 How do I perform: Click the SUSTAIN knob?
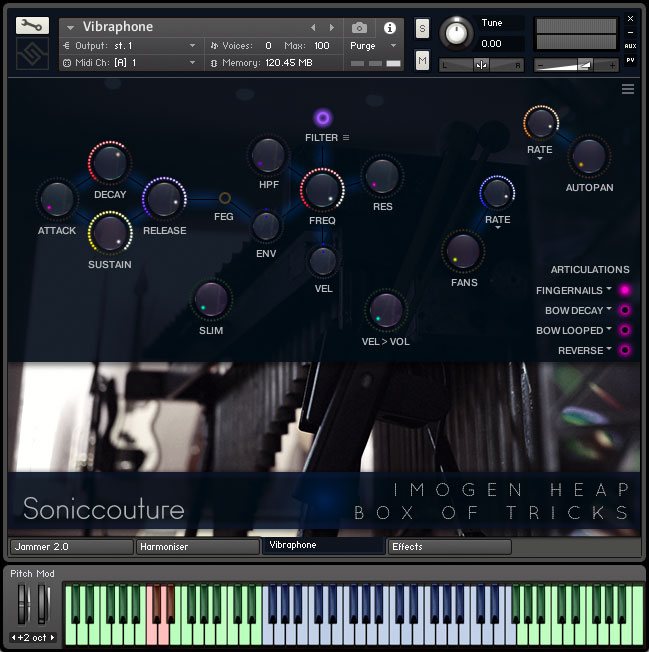pyautogui.click(x=110, y=233)
